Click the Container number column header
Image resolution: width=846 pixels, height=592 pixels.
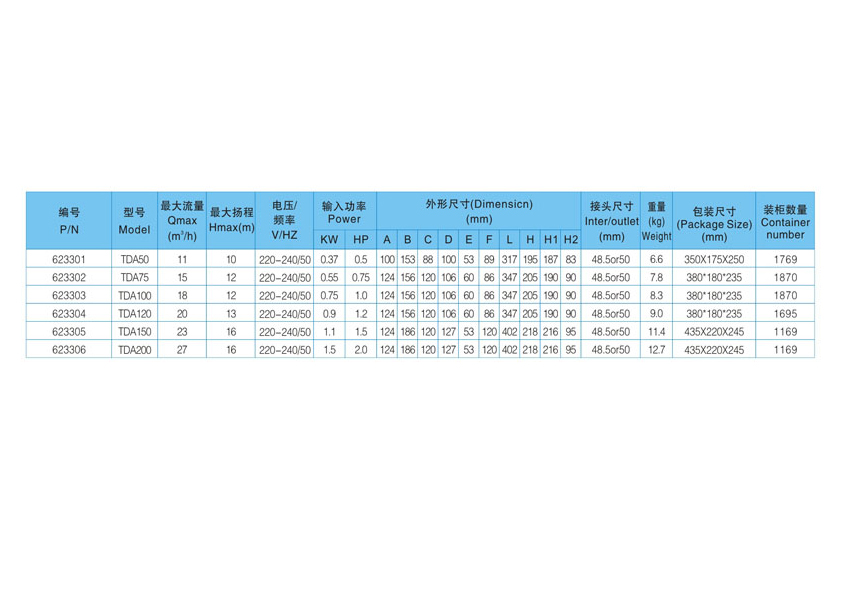coord(785,221)
